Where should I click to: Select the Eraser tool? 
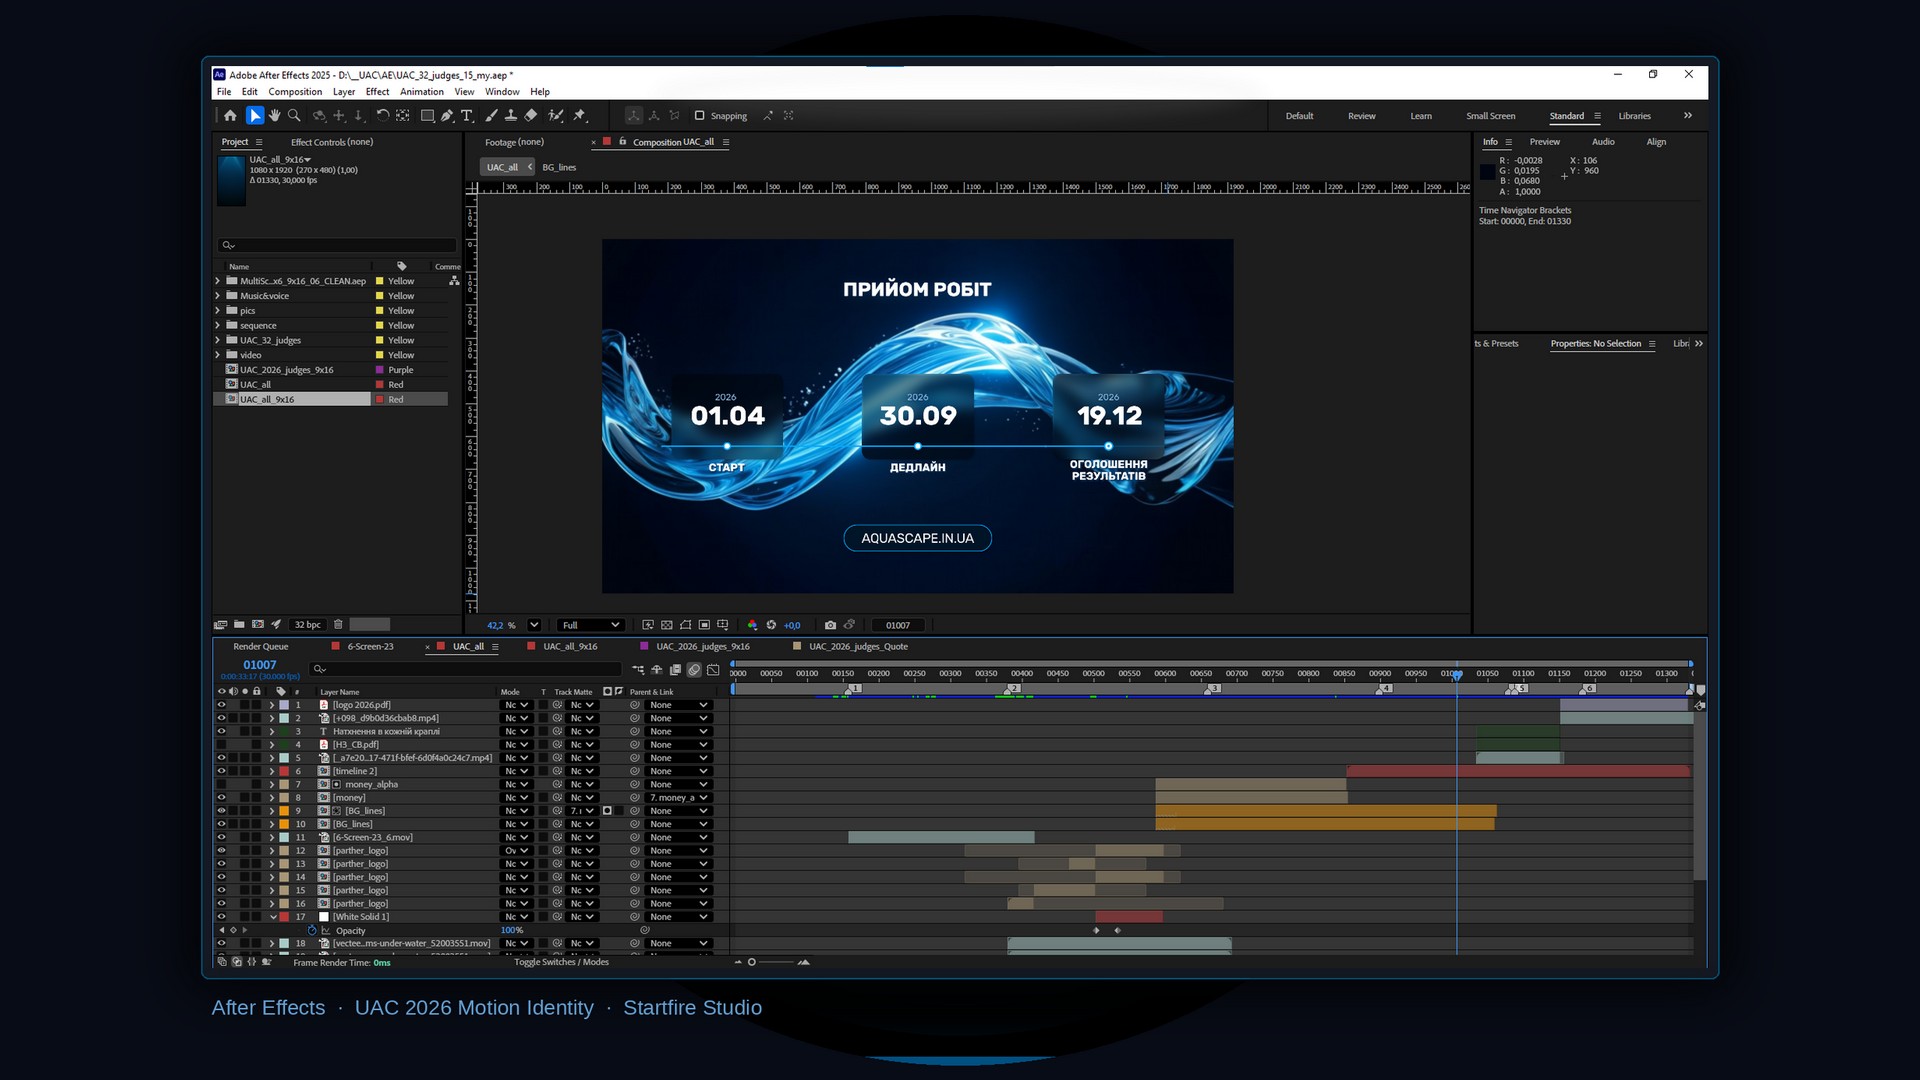pos(531,116)
